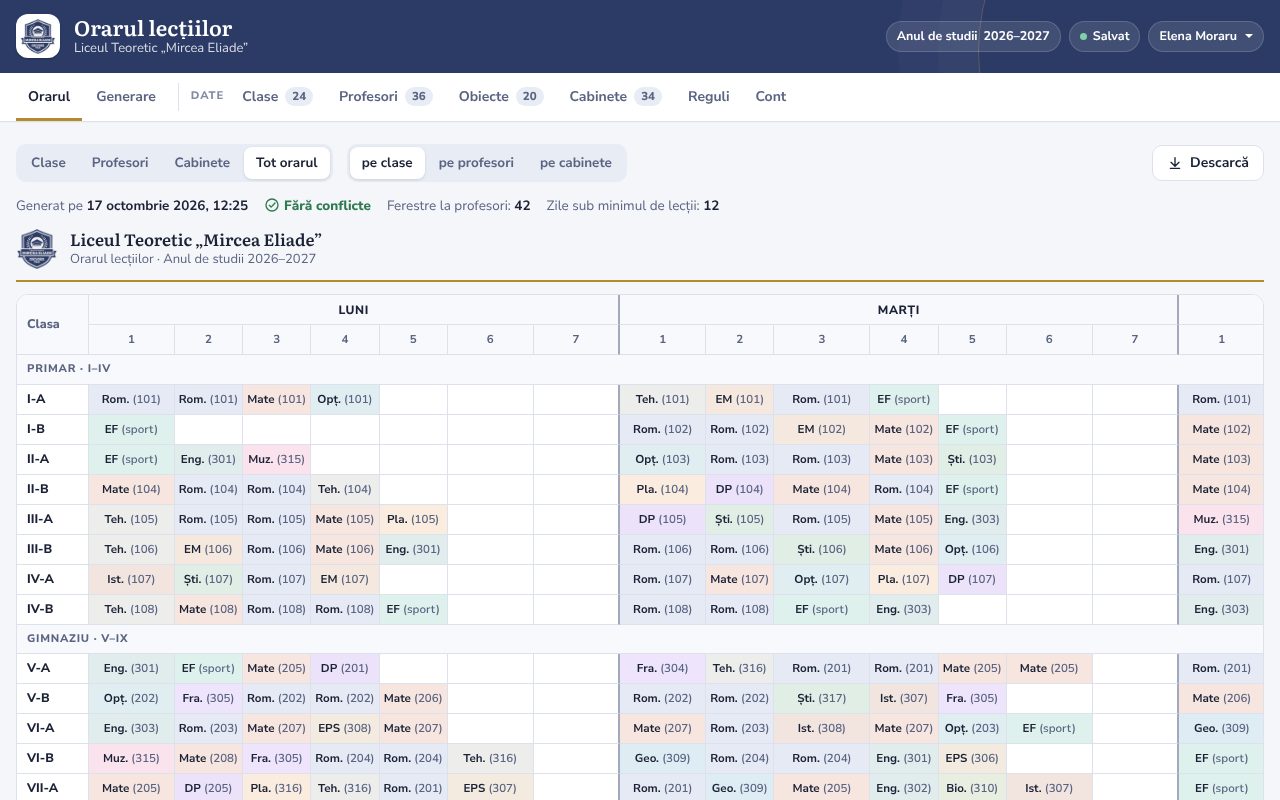Click the green dot in Salvat status
The width and height of the screenshot is (1280, 800).
coord(1083,36)
